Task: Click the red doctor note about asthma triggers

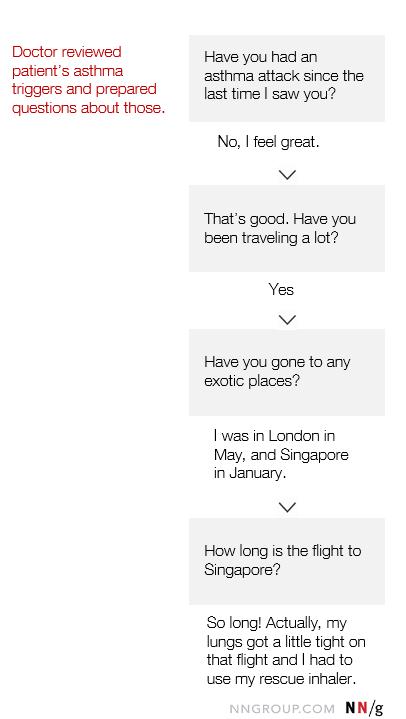Action: [x=89, y=80]
